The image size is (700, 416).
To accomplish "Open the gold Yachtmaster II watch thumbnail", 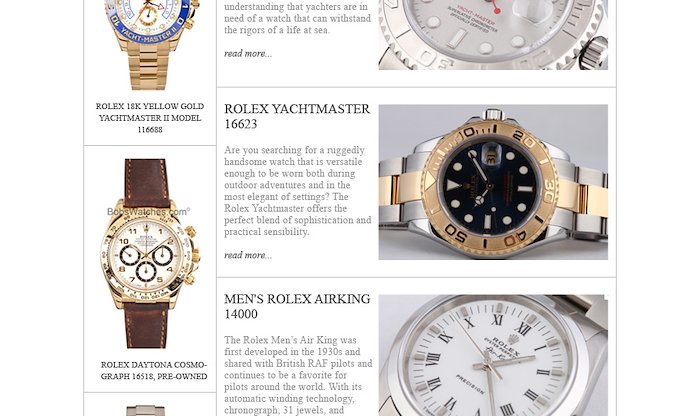I will pyautogui.click(x=150, y=45).
